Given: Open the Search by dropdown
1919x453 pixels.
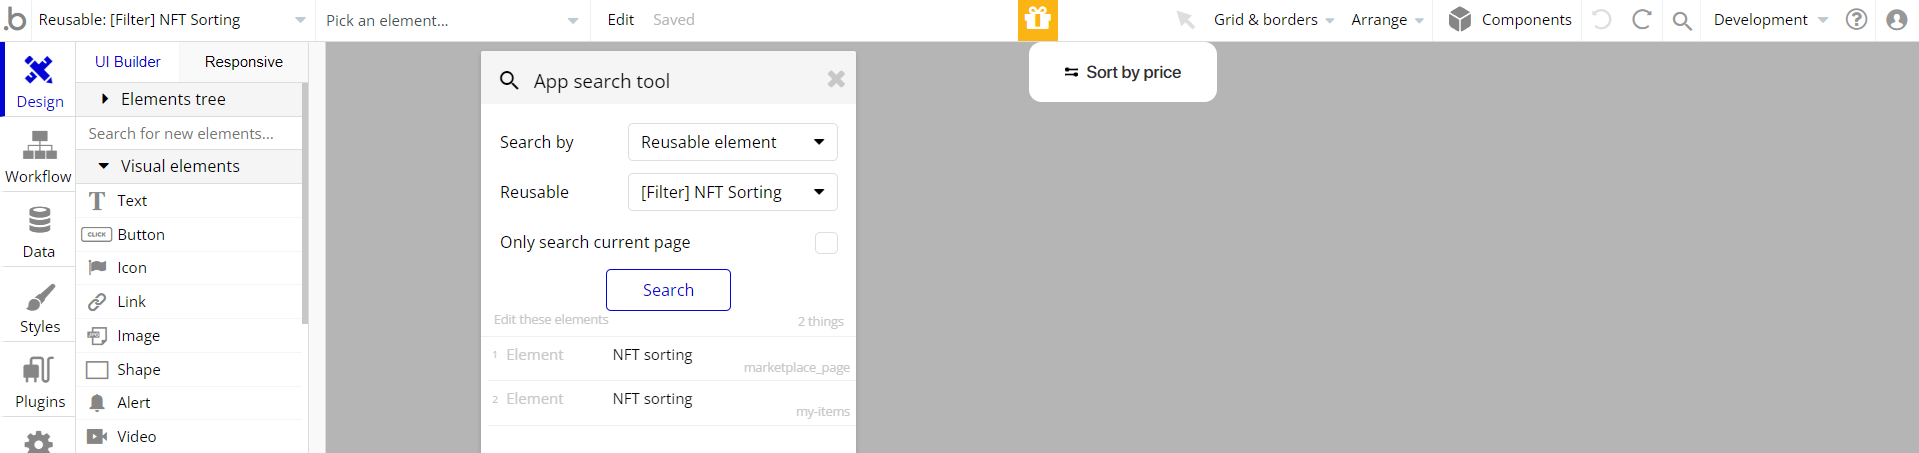Looking at the screenshot, I should 732,142.
